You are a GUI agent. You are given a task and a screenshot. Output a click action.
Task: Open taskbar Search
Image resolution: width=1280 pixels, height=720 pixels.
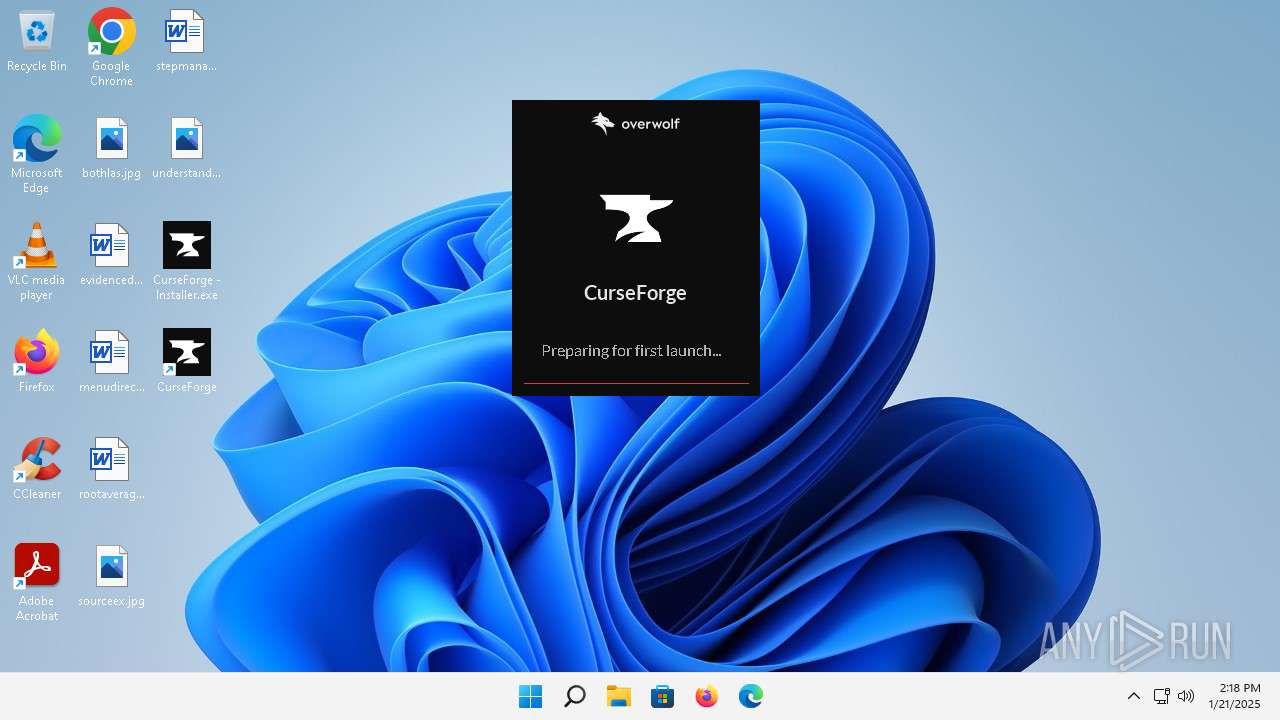click(574, 696)
